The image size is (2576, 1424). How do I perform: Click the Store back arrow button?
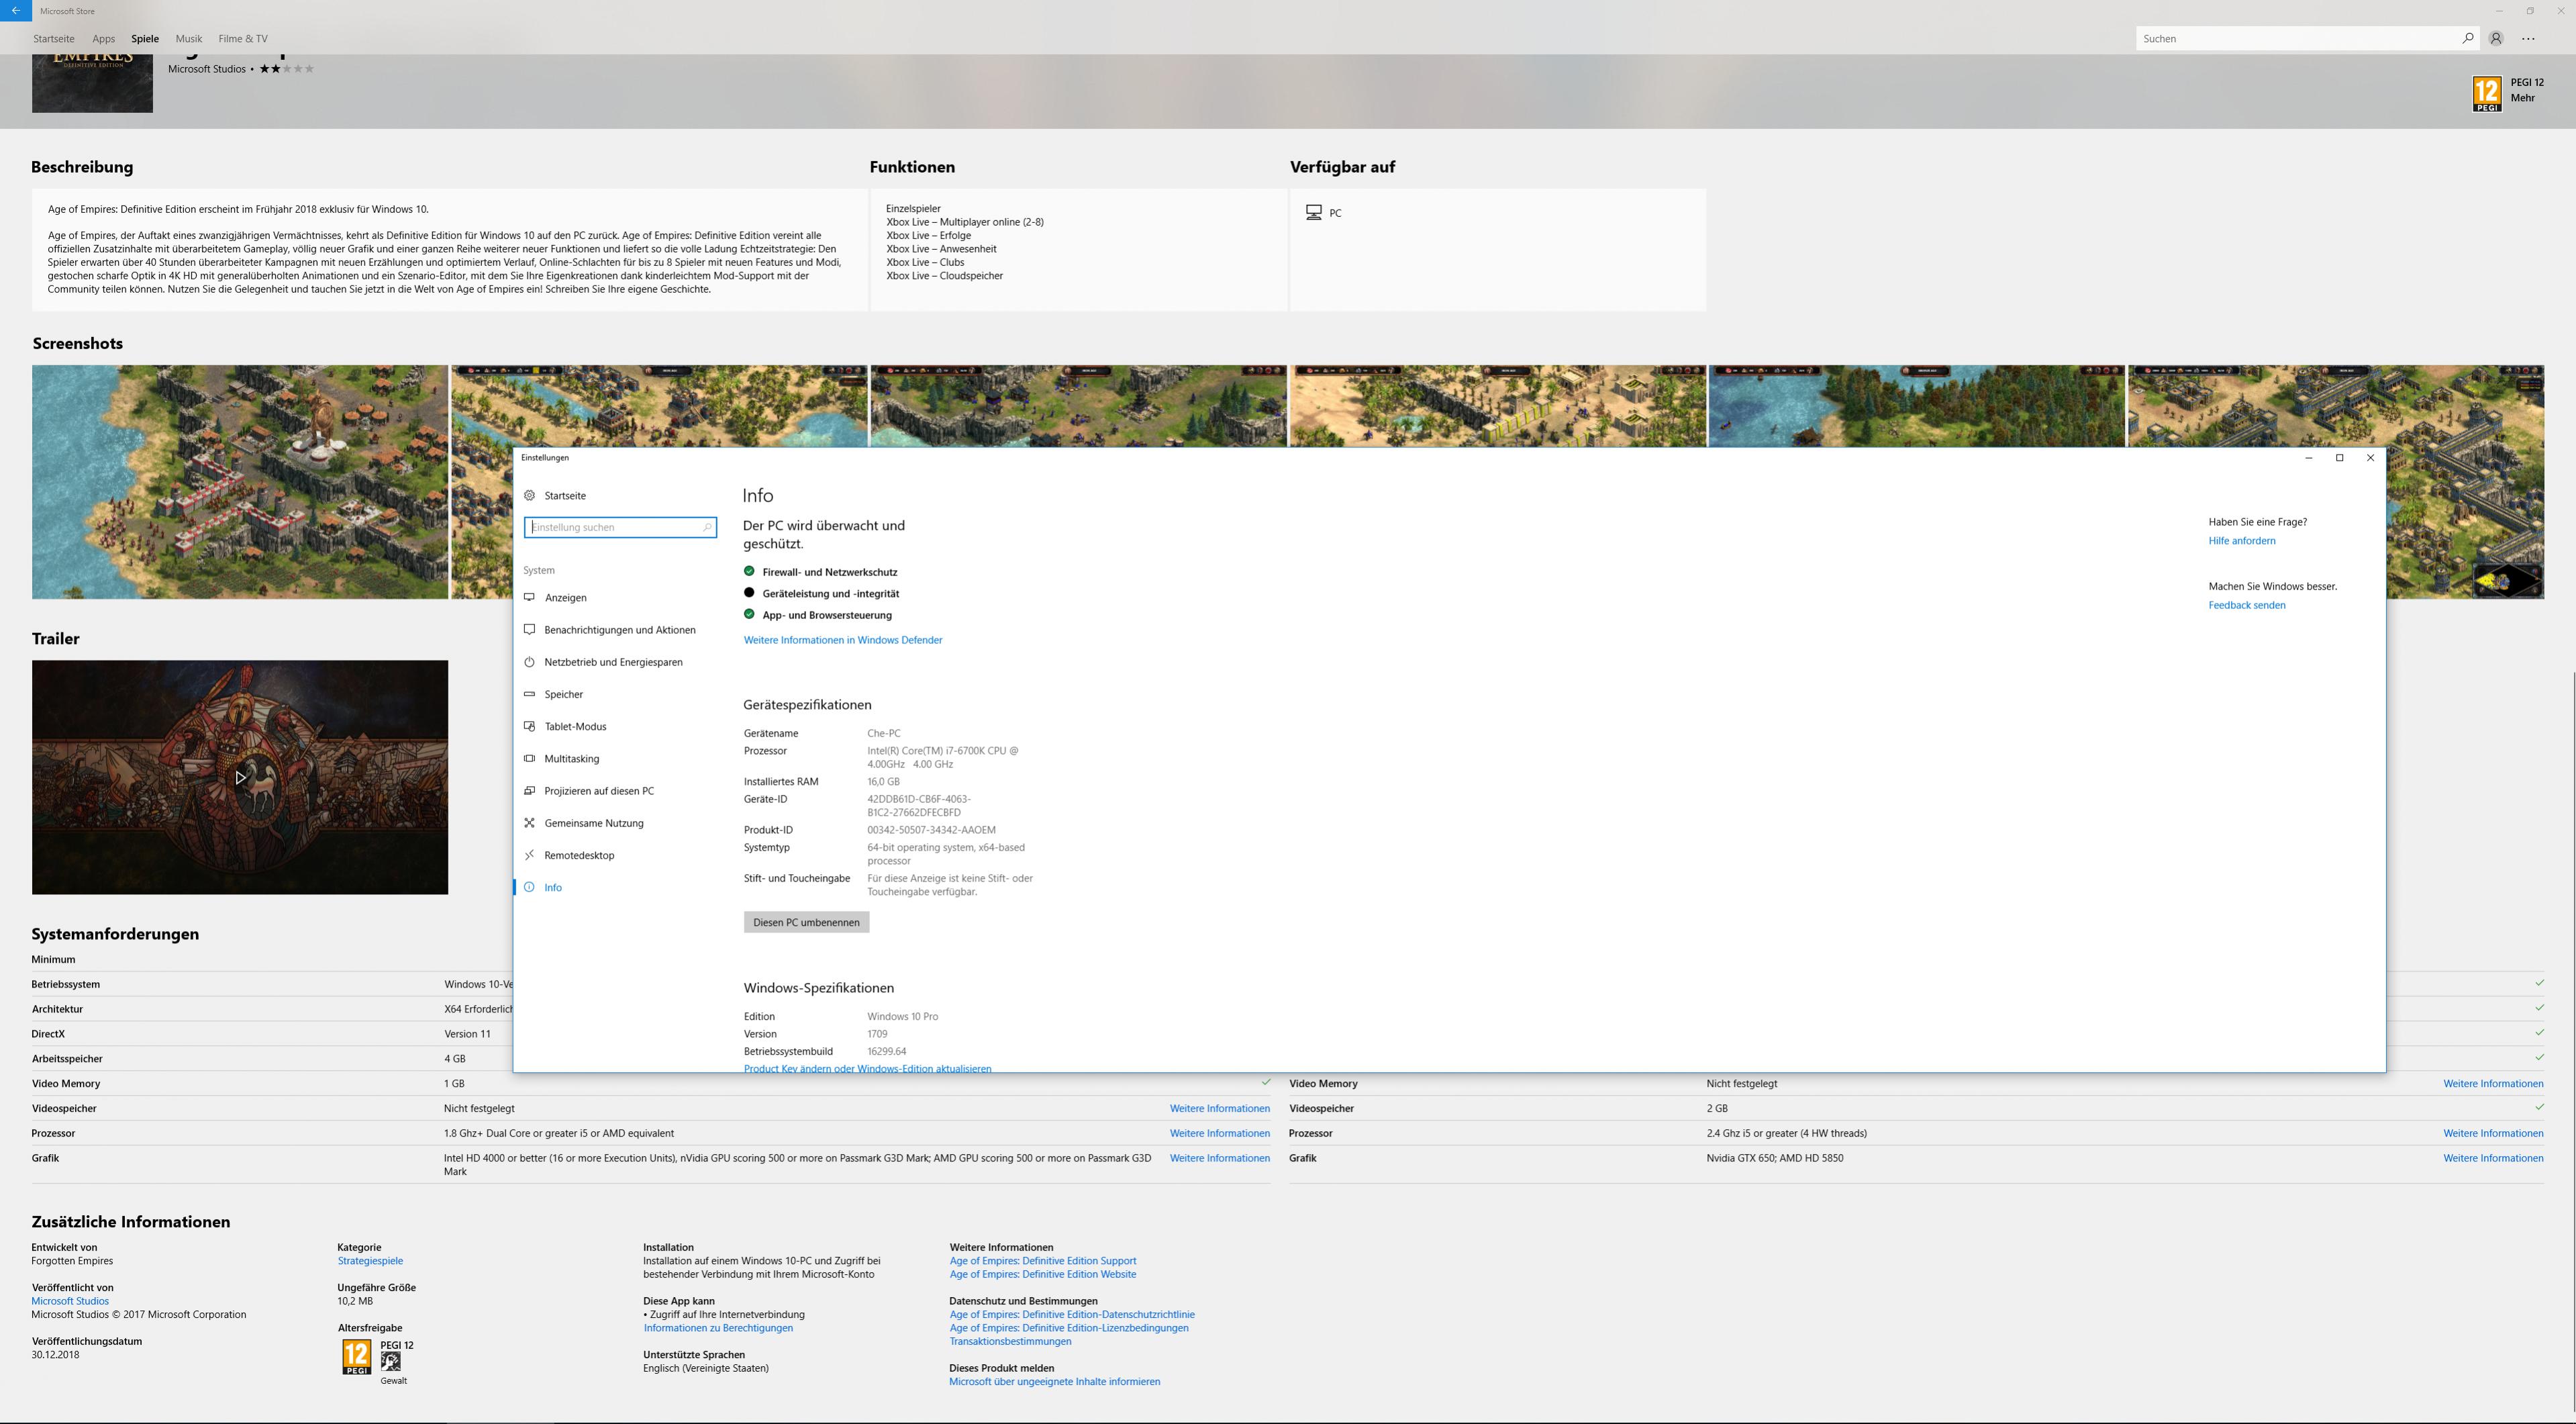[x=15, y=11]
